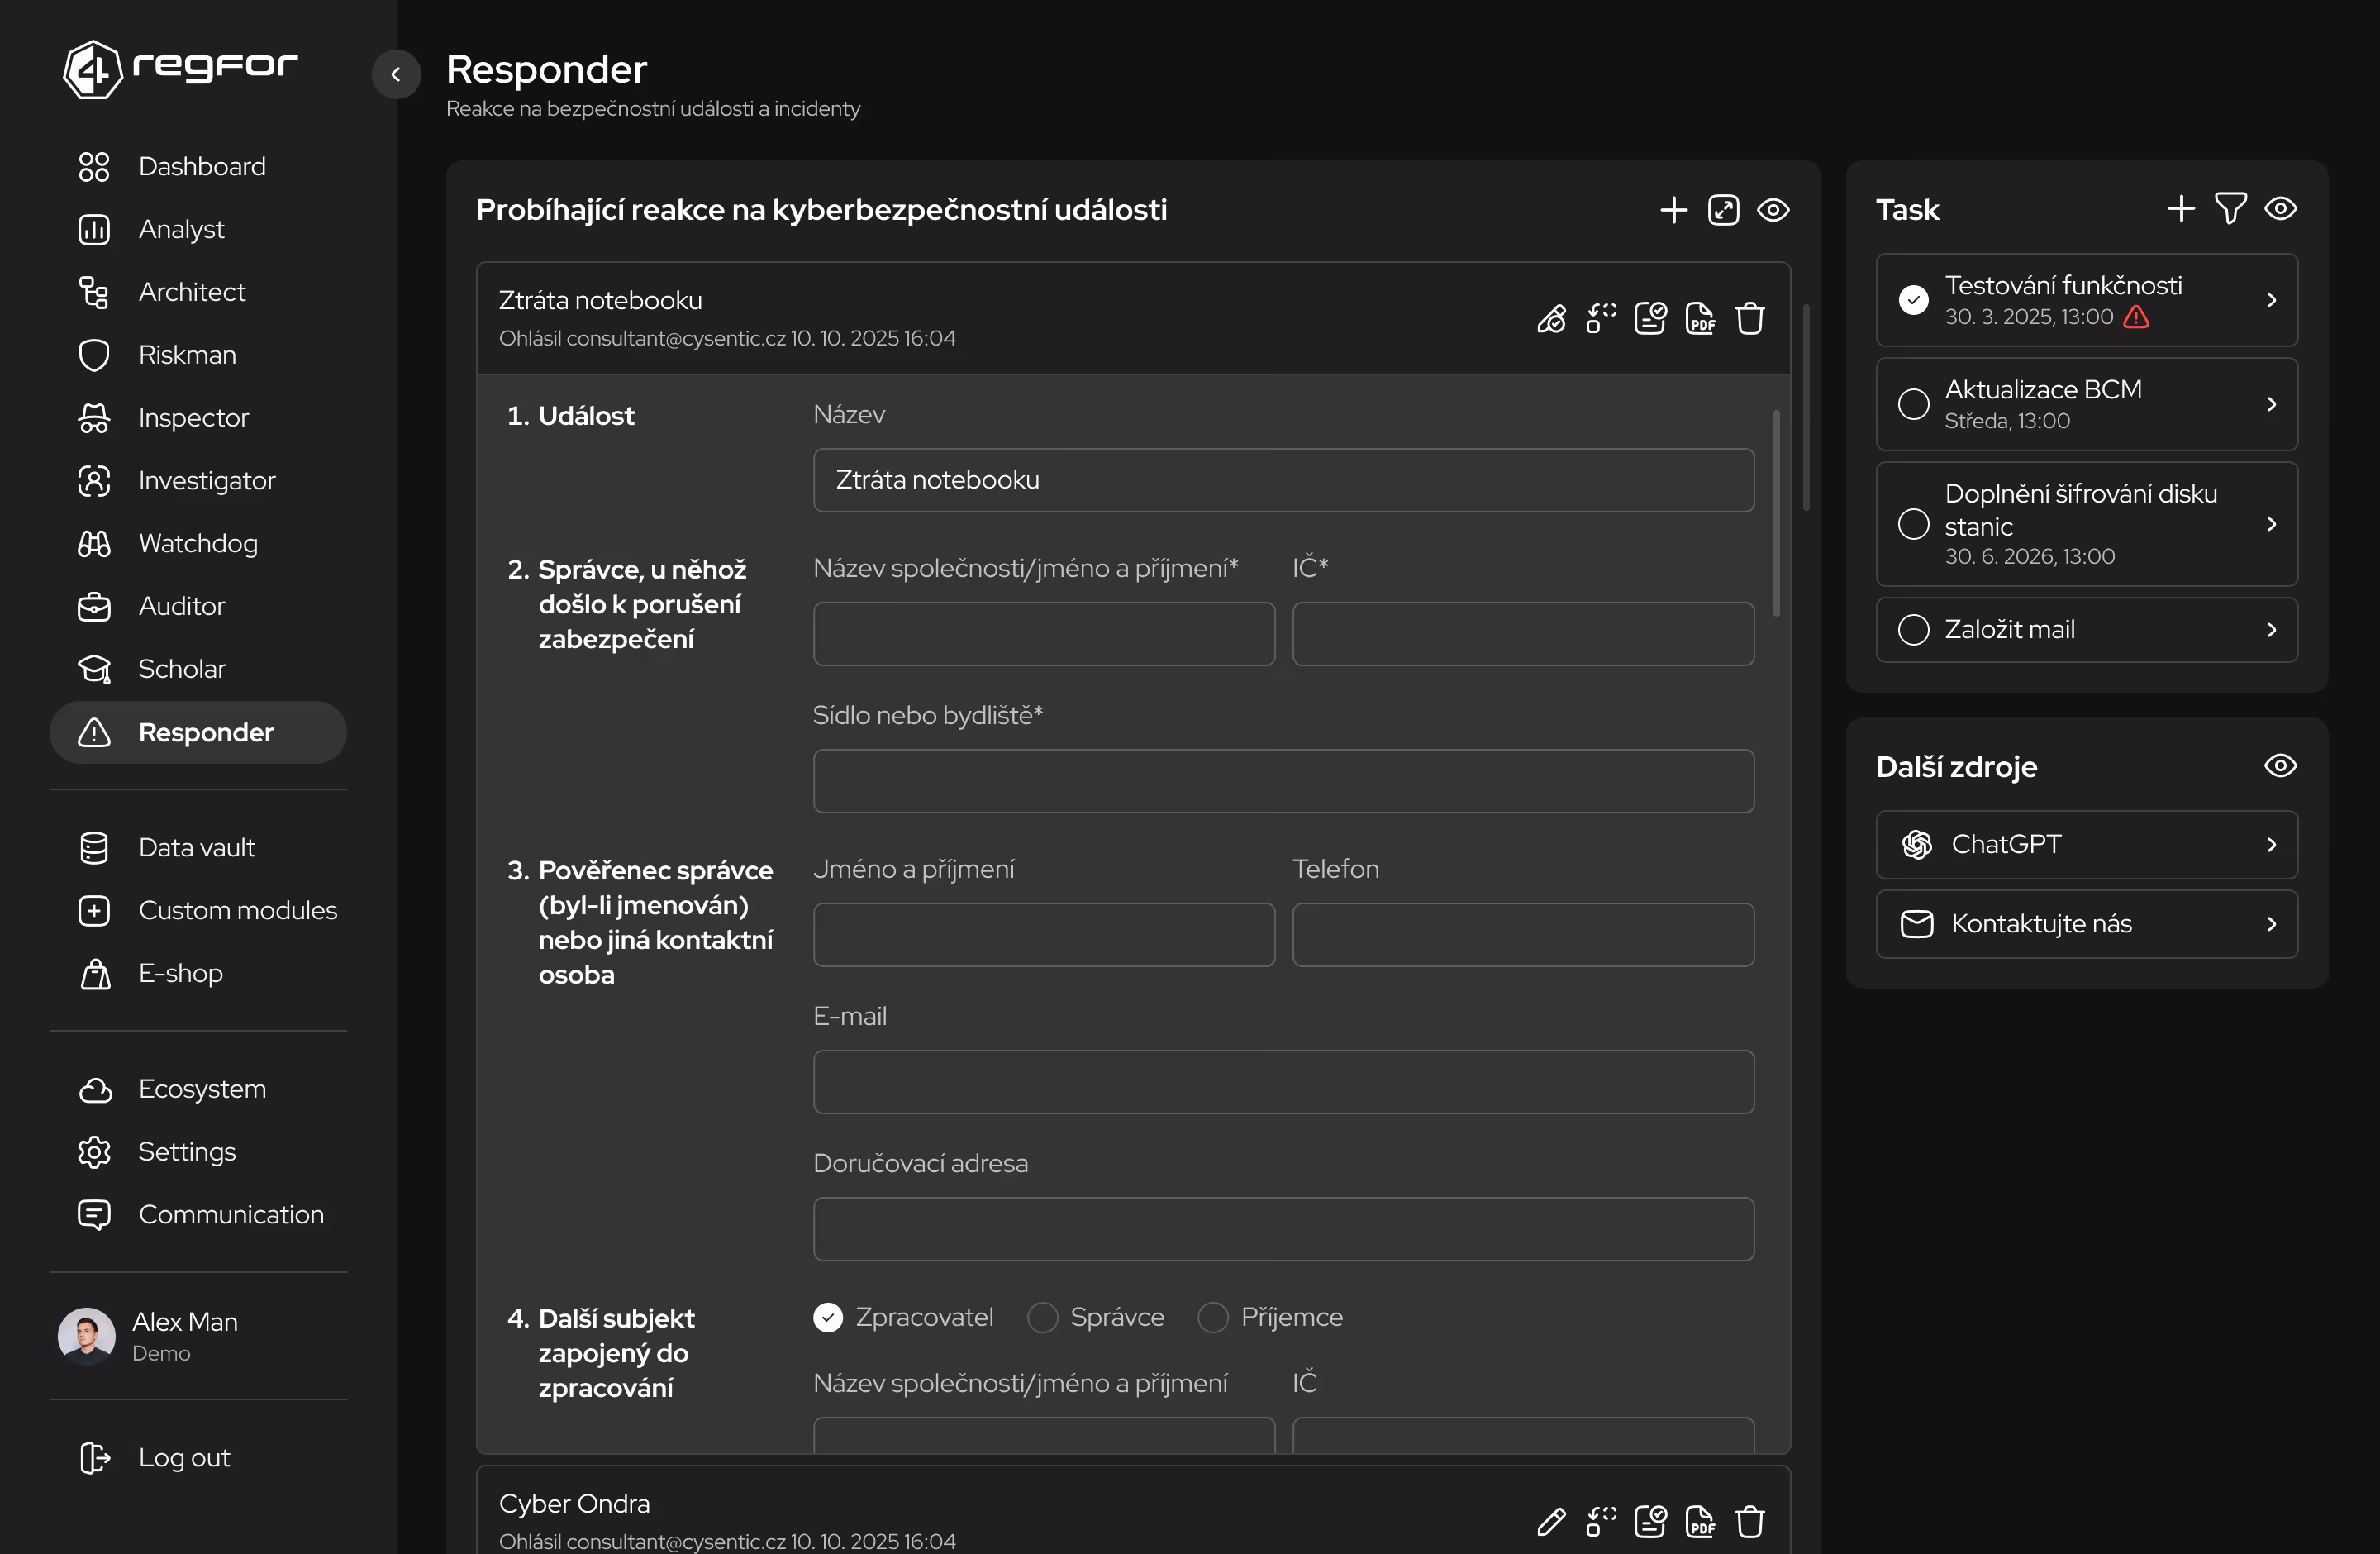Add a new task
The width and height of the screenshot is (2380, 1554).
(2181, 208)
